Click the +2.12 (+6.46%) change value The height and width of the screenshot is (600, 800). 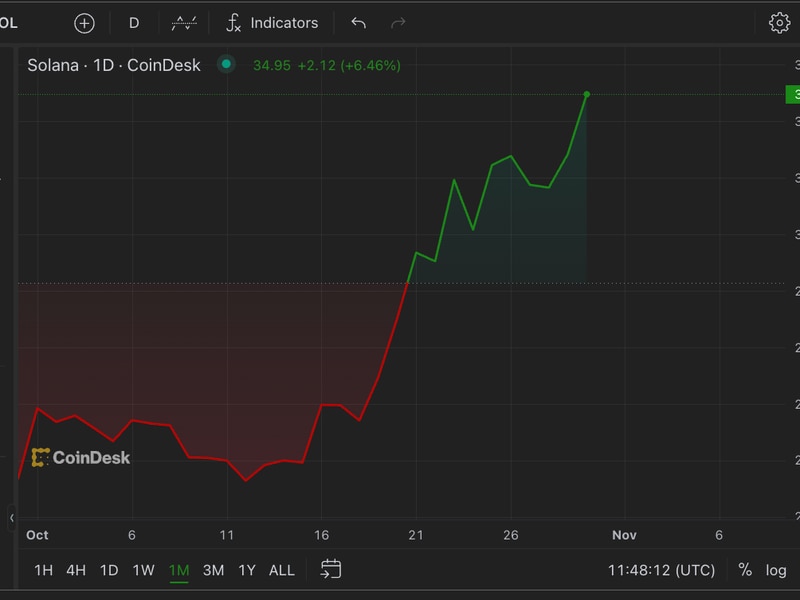point(349,66)
